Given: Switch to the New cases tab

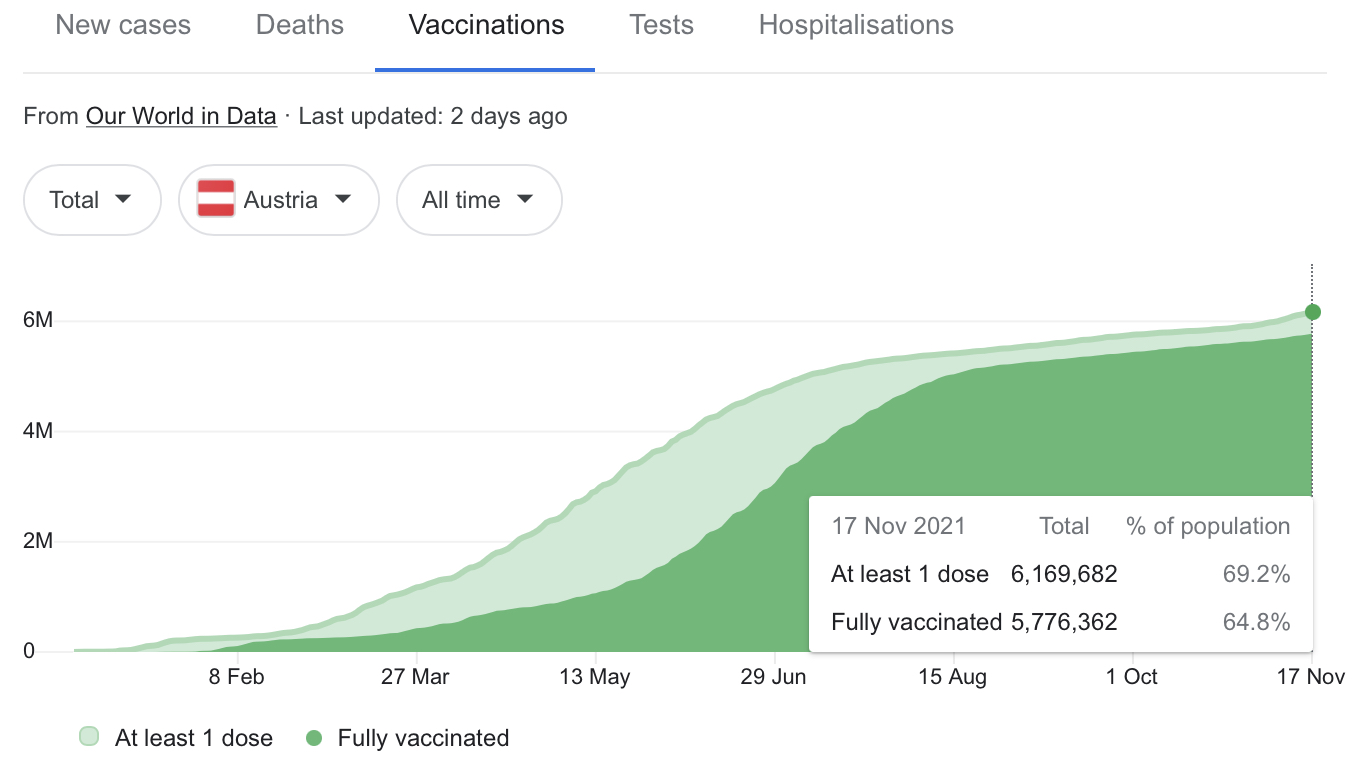Looking at the screenshot, I should pos(123,25).
